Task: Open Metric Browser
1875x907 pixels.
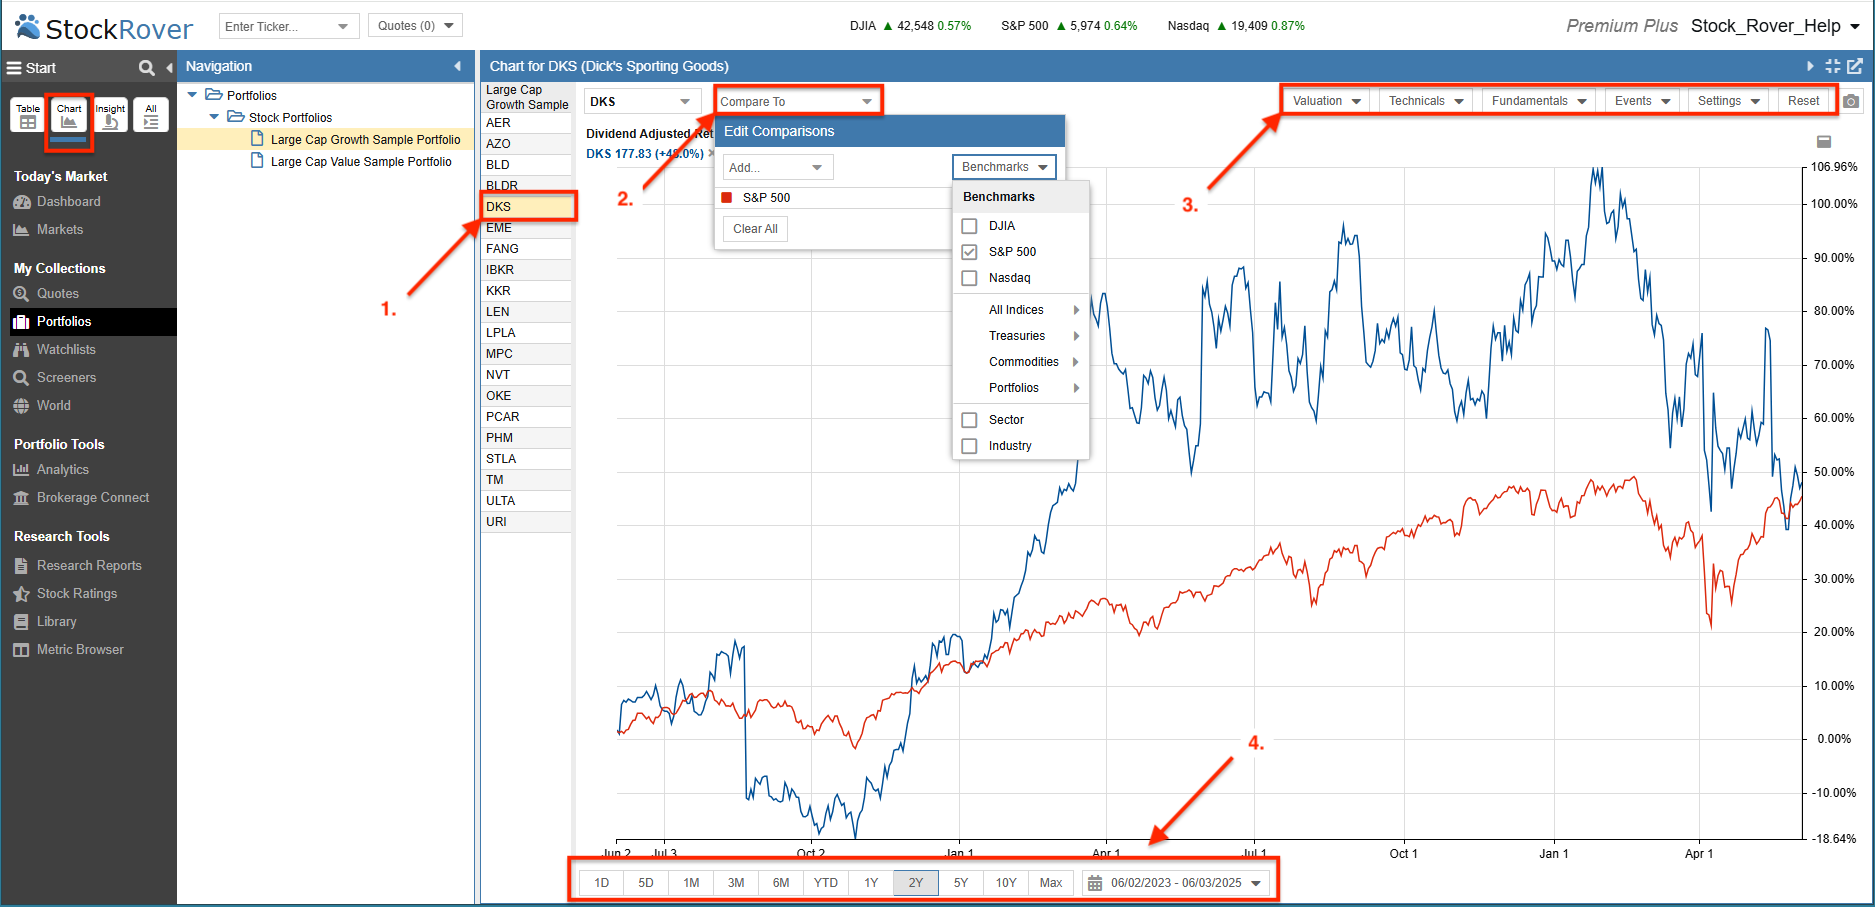Action: coord(68,650)
